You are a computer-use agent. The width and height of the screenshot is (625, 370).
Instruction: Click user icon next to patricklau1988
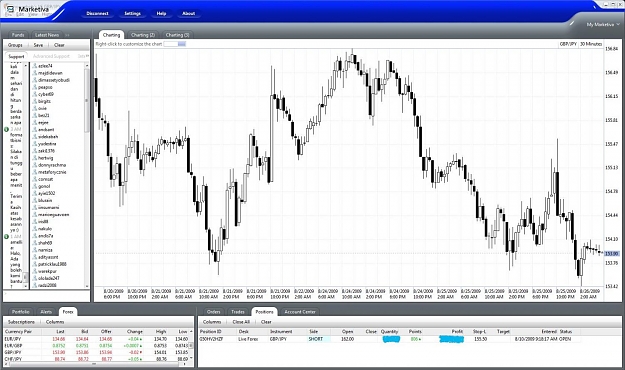click(35, 264)
